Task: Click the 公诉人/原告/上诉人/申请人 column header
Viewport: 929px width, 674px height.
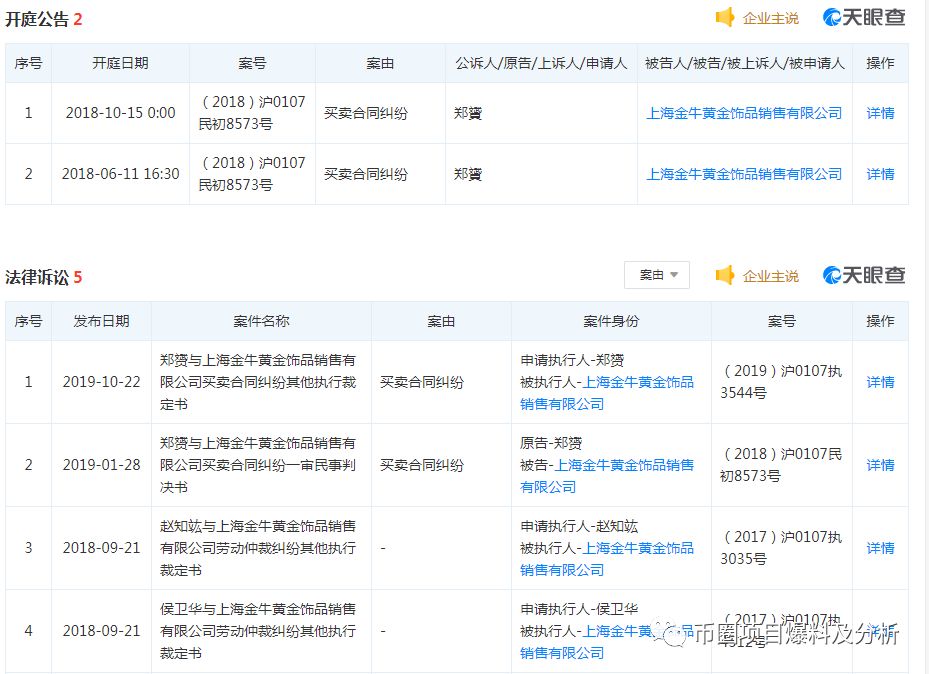Action: pos(541,63)
